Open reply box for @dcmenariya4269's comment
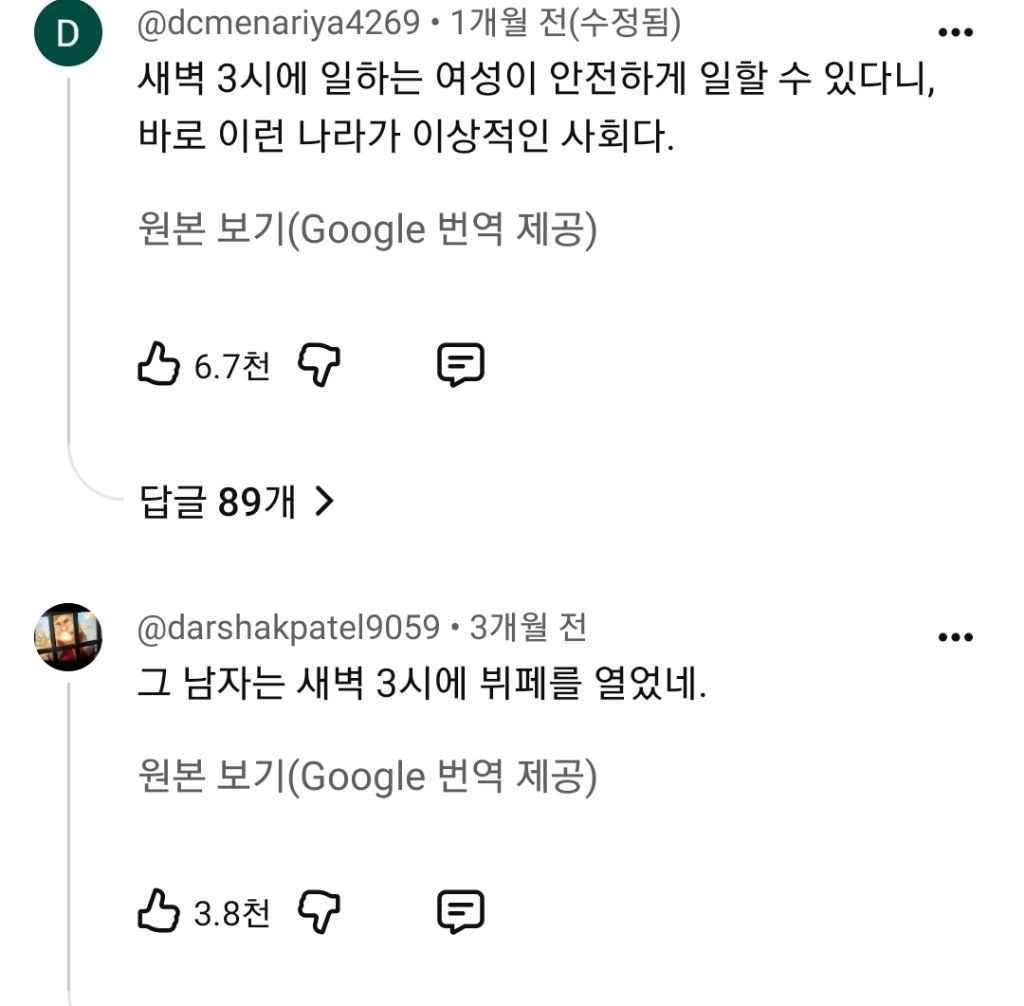1024x1006 pixels. 460,364
